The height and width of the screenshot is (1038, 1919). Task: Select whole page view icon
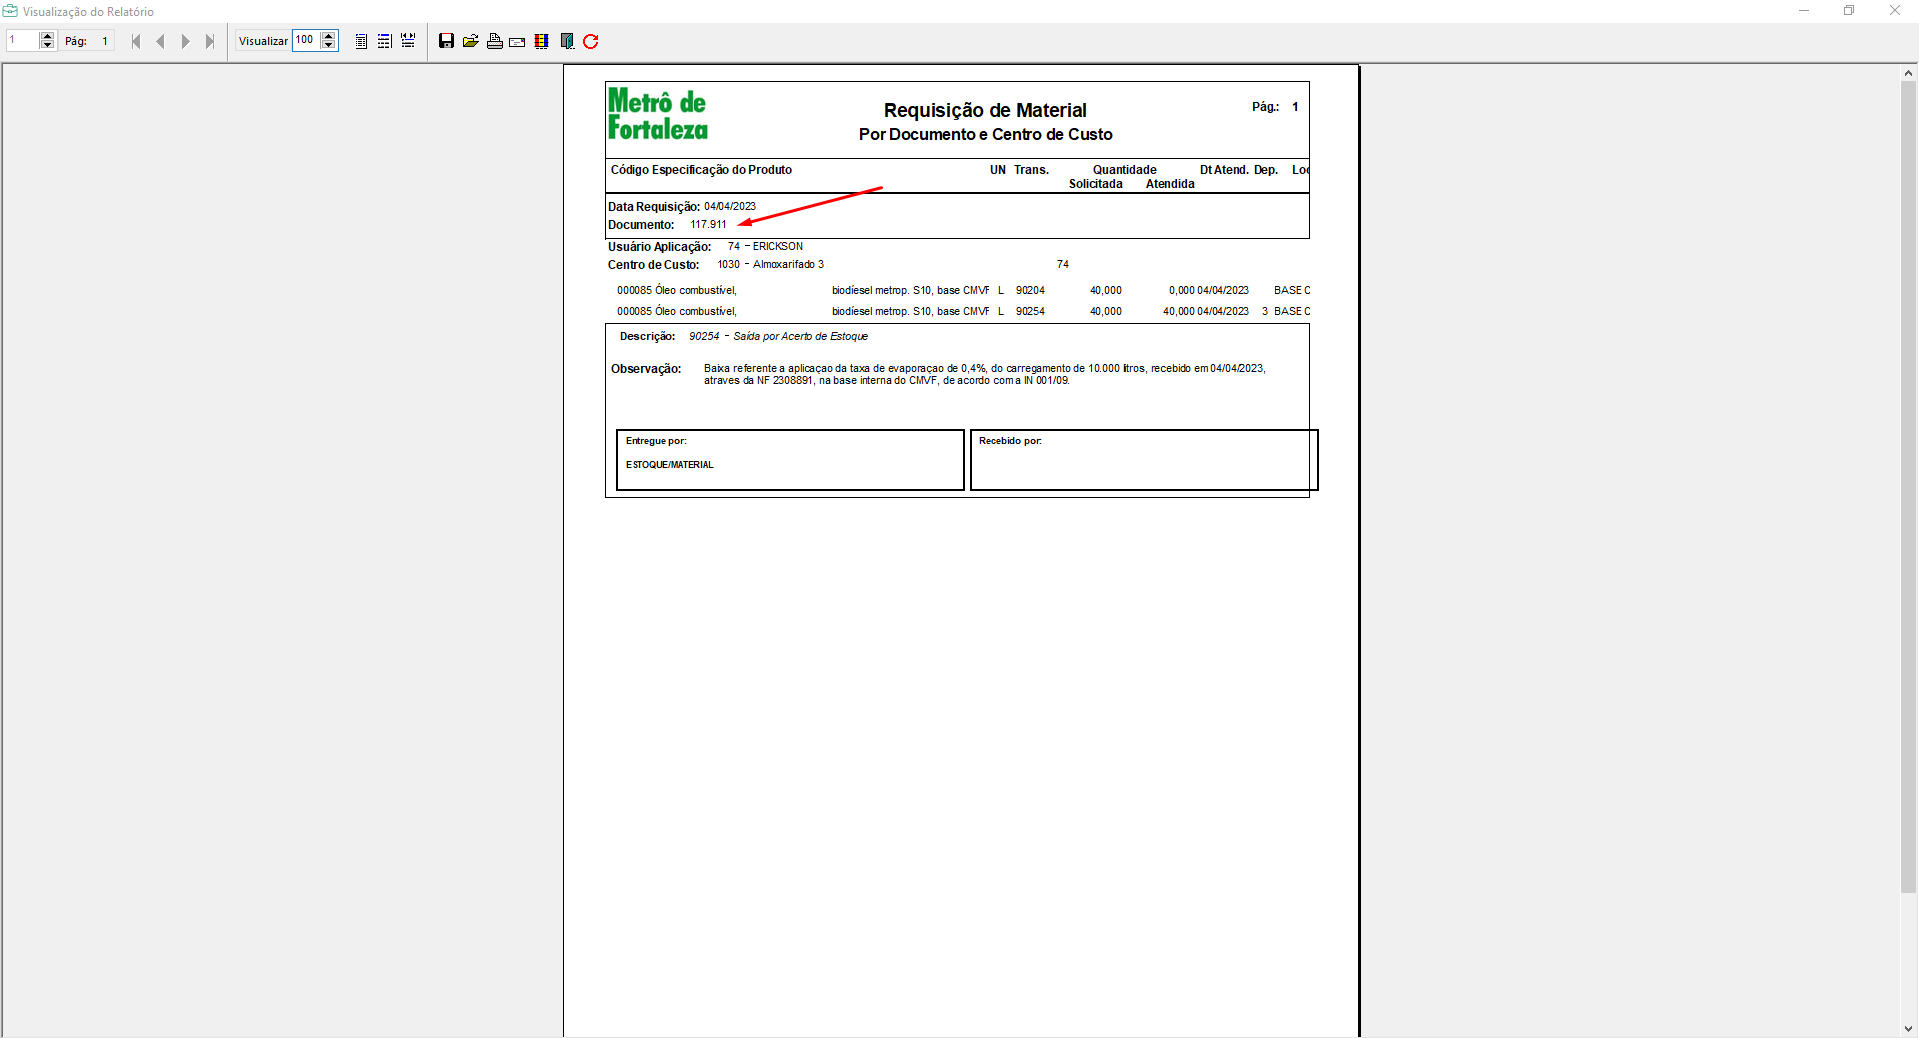click(x=361, y=41)
